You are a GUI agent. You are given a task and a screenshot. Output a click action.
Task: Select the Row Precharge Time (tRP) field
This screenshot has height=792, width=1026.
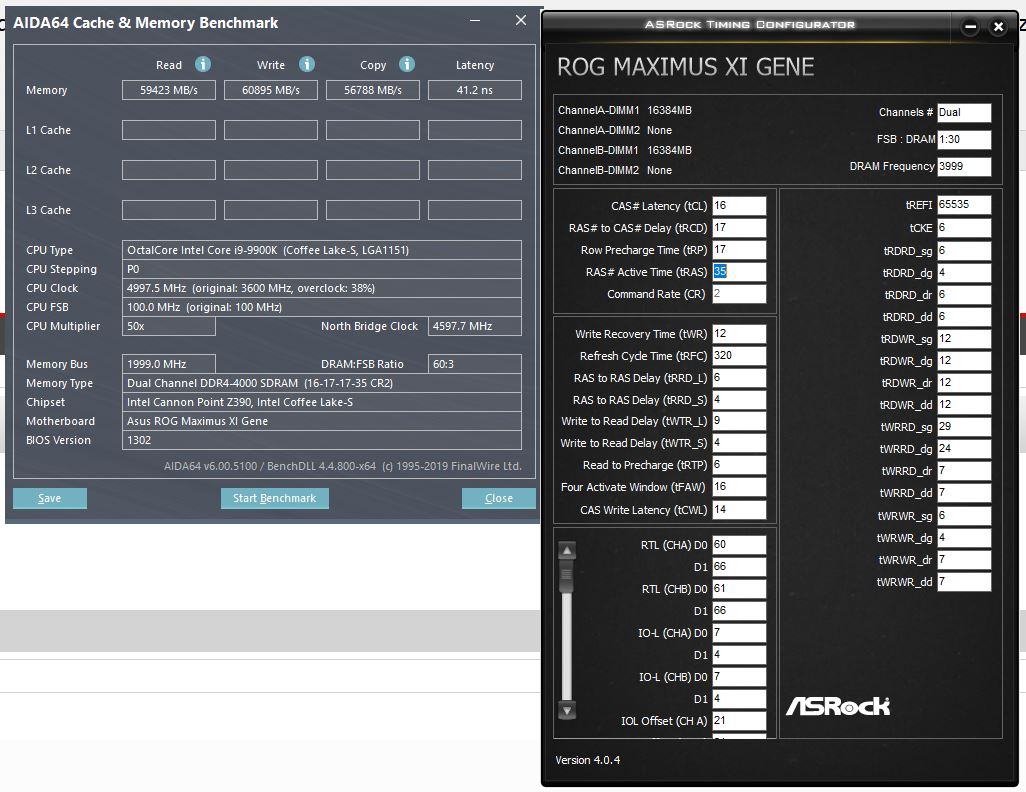[739, 249]
